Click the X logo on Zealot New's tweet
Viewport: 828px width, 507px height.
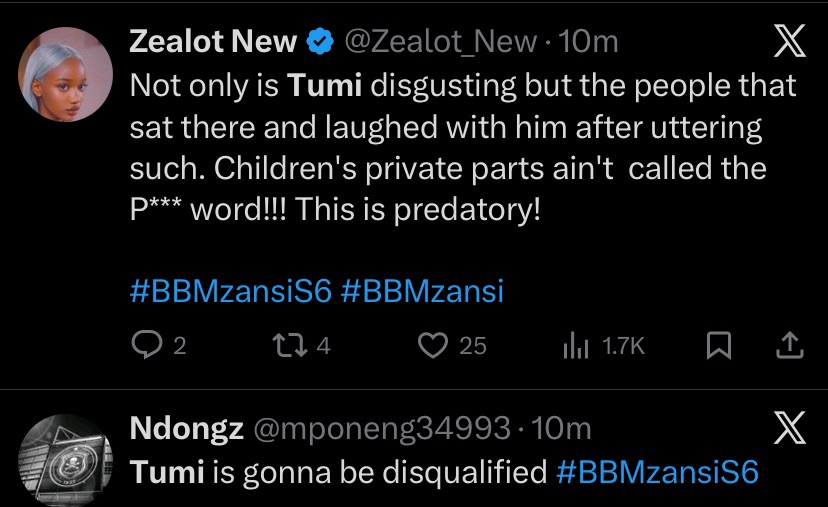[789, 42]
